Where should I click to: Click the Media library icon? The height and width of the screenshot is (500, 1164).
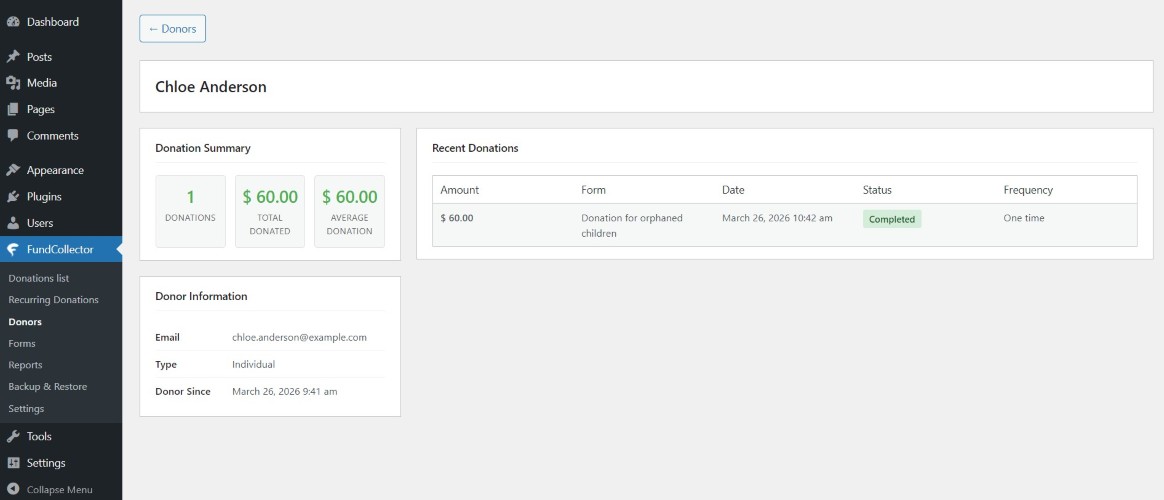[13, 83]
